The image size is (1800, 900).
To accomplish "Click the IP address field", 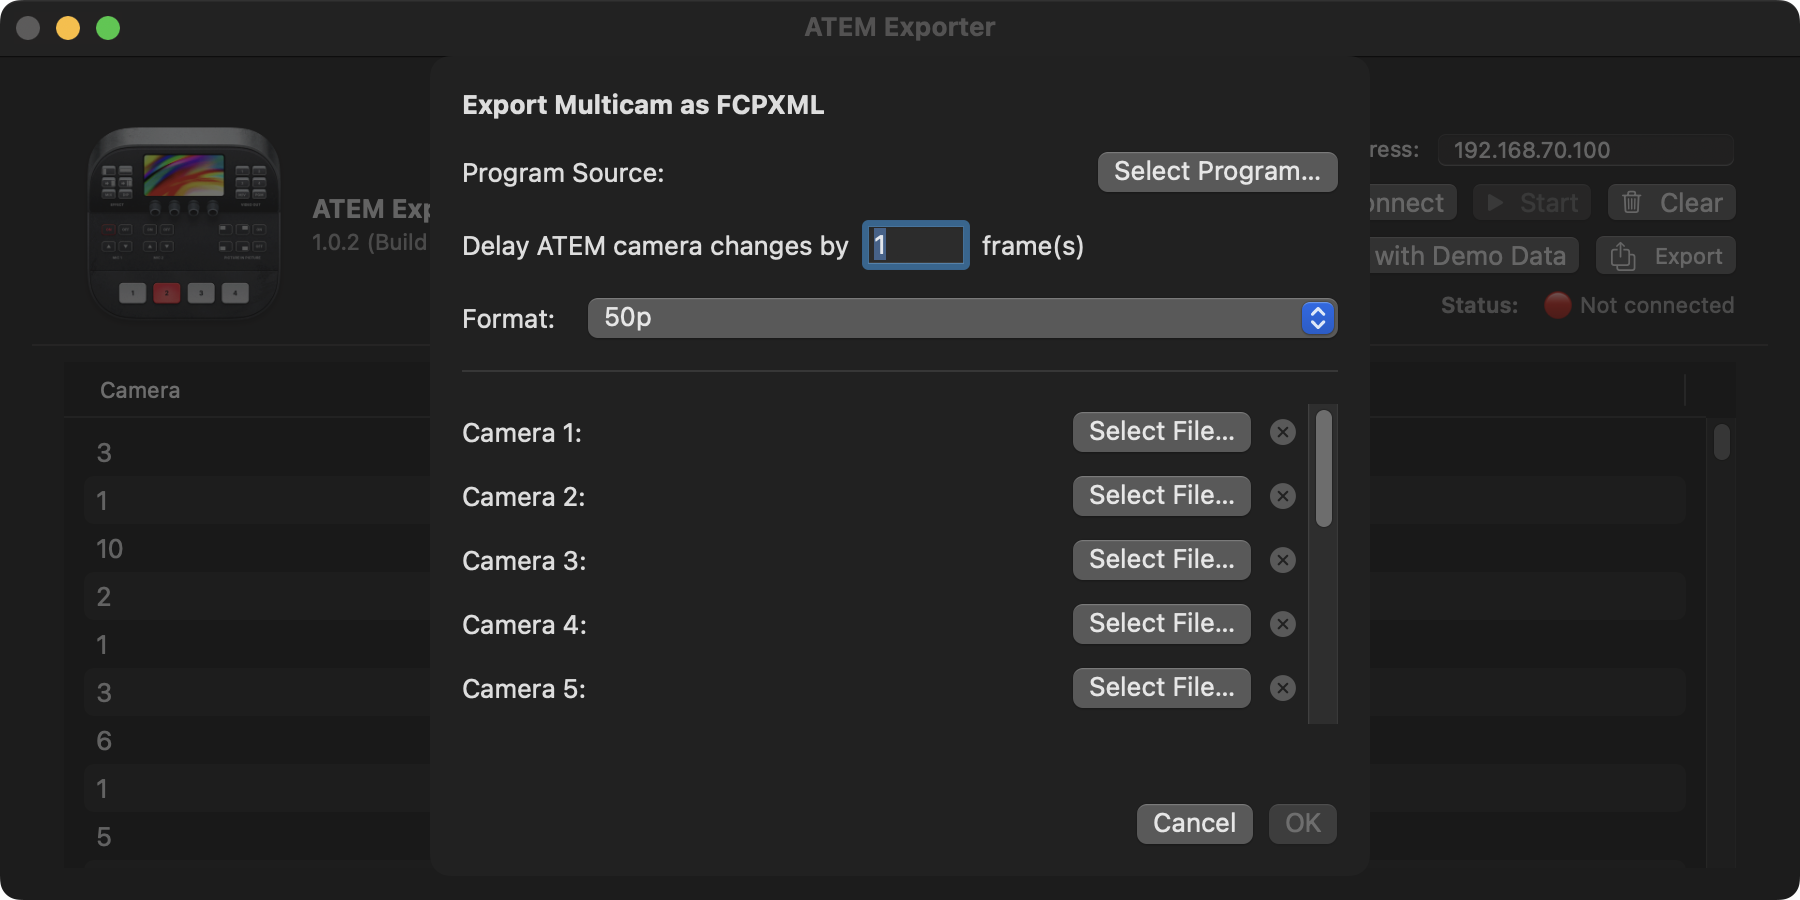I will 1585,150.
